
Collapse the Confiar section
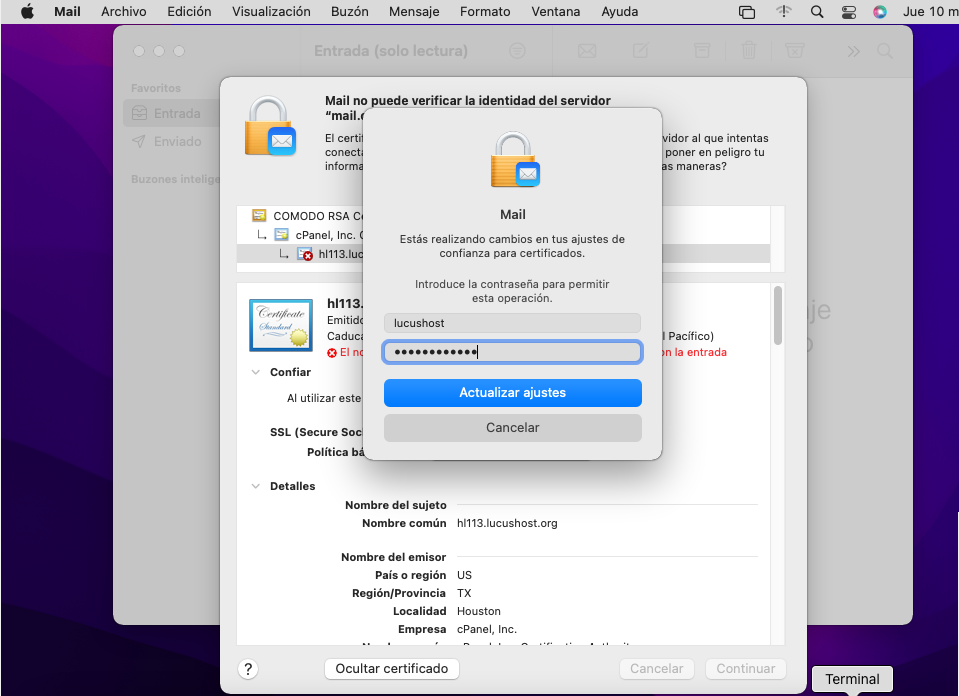256,372
